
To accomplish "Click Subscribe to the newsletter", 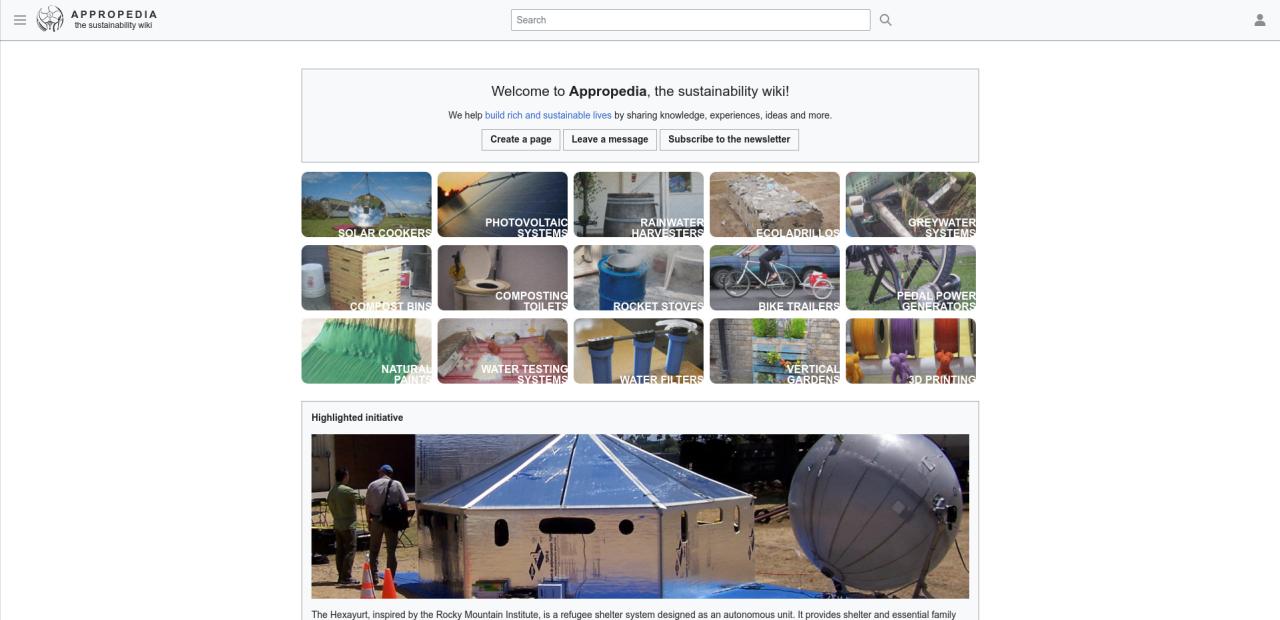I will click(x=729, y=139).
